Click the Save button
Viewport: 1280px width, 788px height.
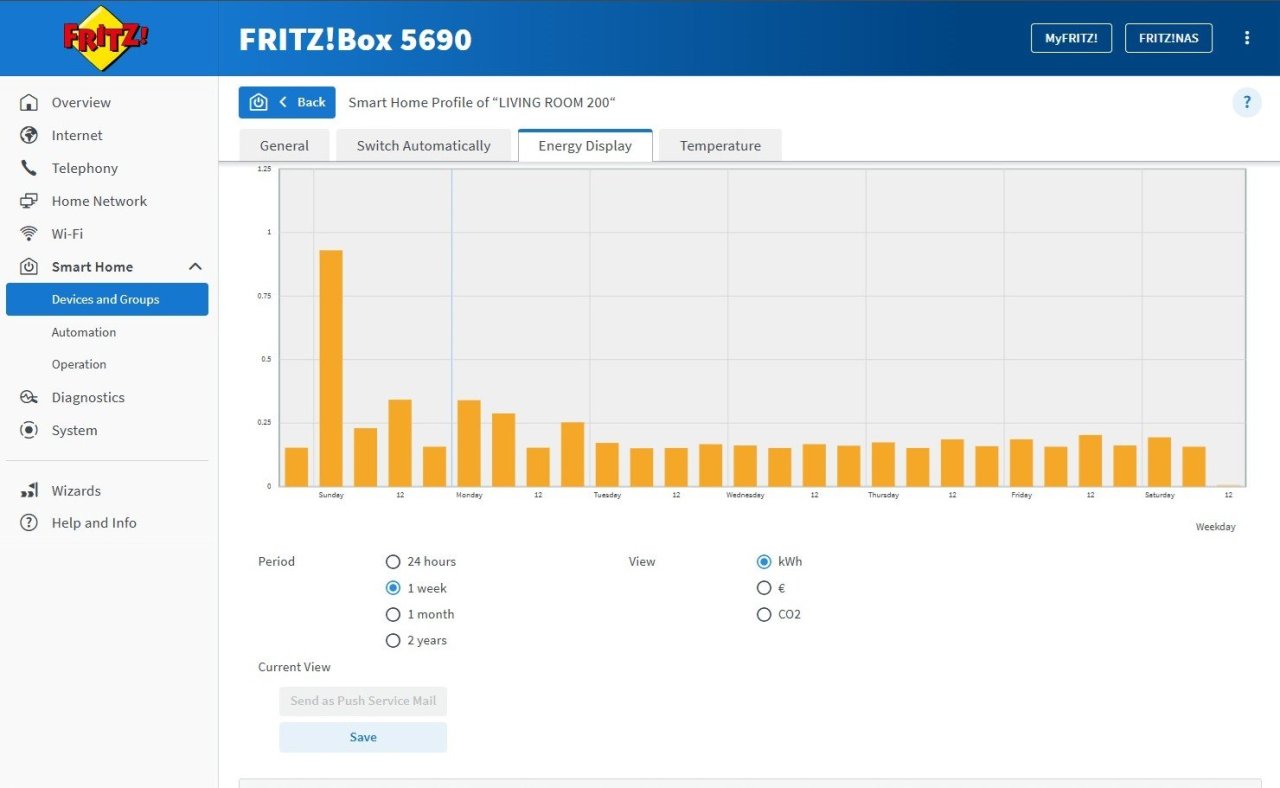363,737
